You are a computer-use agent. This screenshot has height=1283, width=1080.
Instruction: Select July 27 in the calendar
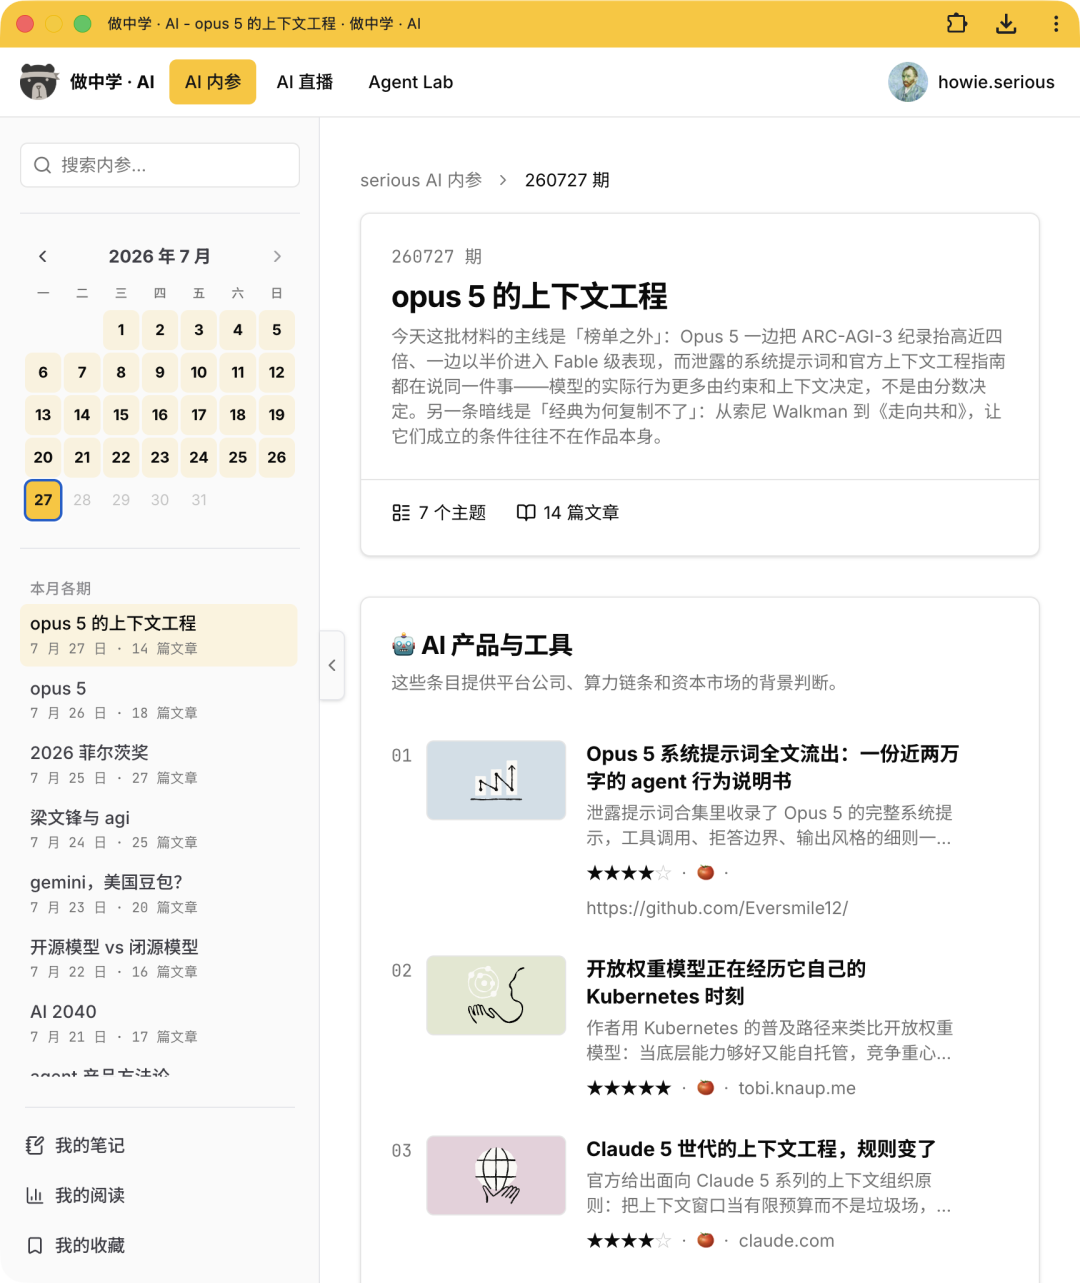tap(43, 500)
